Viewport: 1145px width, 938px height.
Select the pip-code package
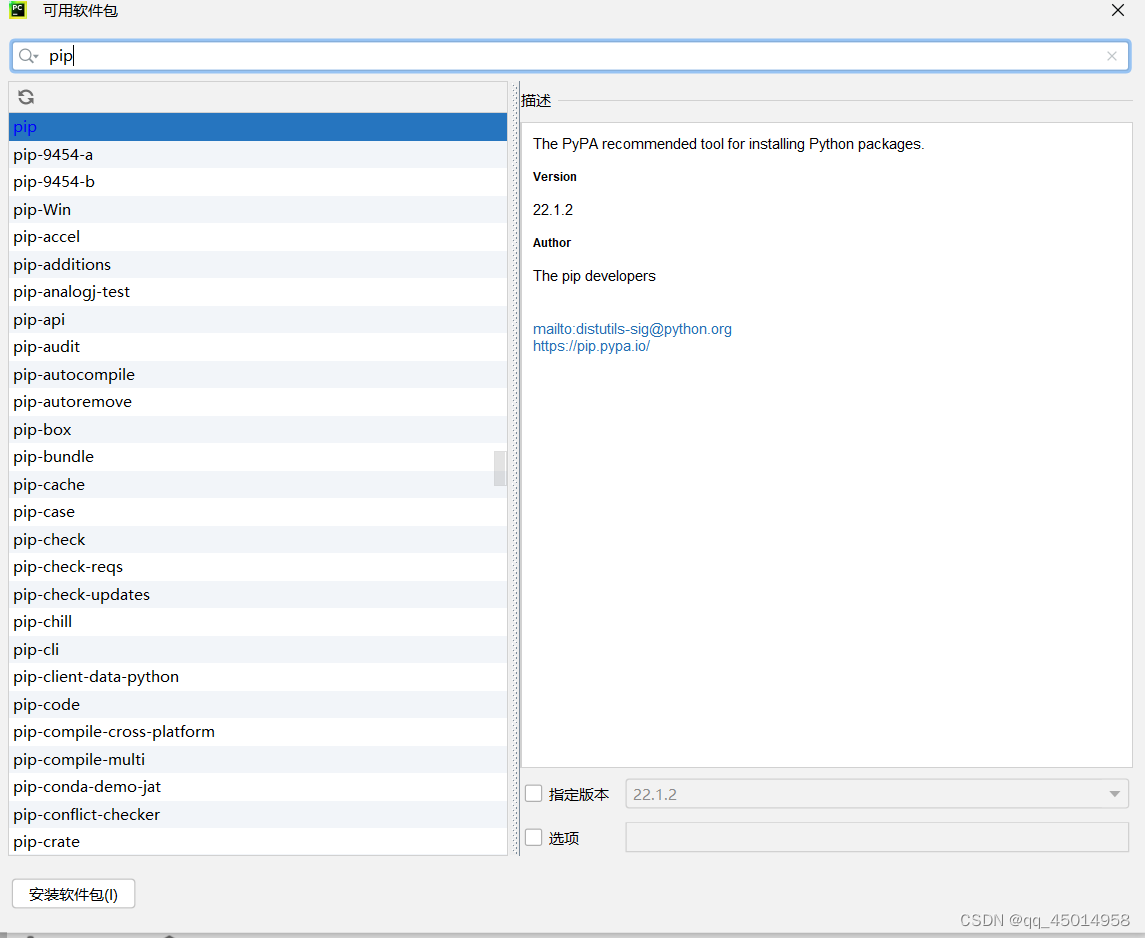coord(258,704)
